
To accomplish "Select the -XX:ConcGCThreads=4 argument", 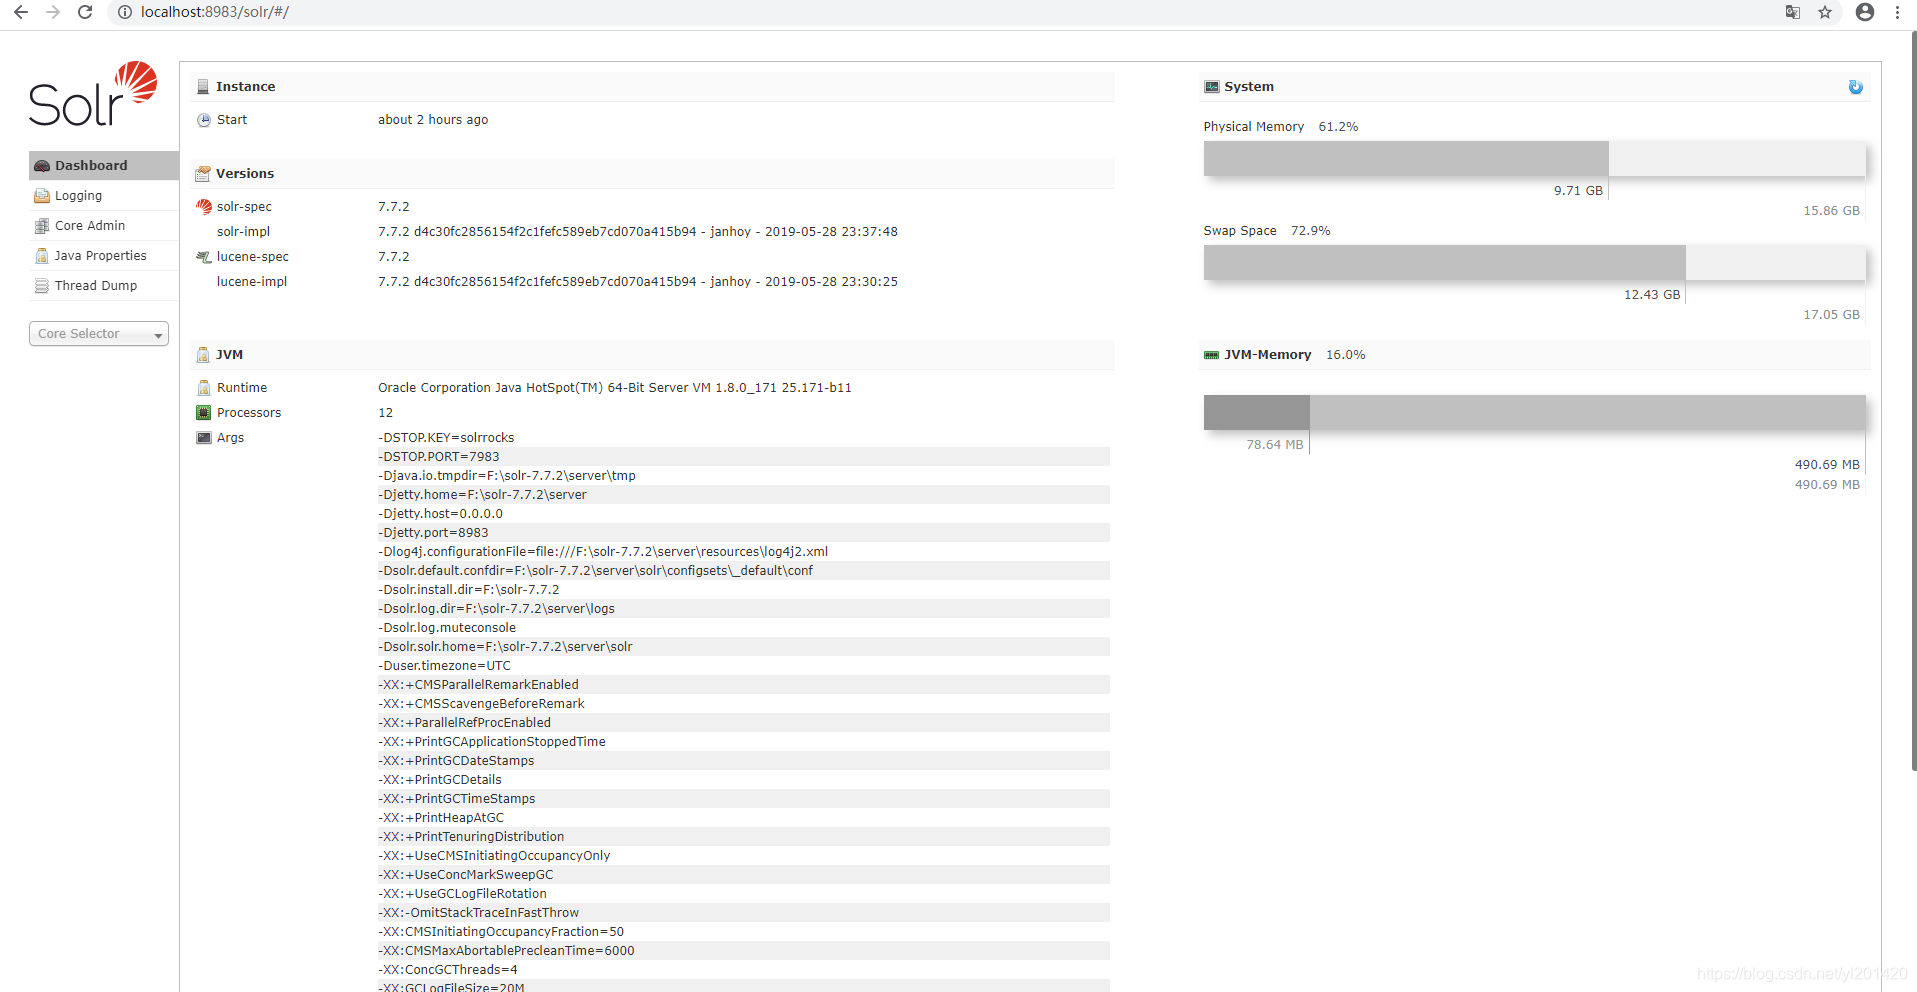I will click(x=448, y=970).
